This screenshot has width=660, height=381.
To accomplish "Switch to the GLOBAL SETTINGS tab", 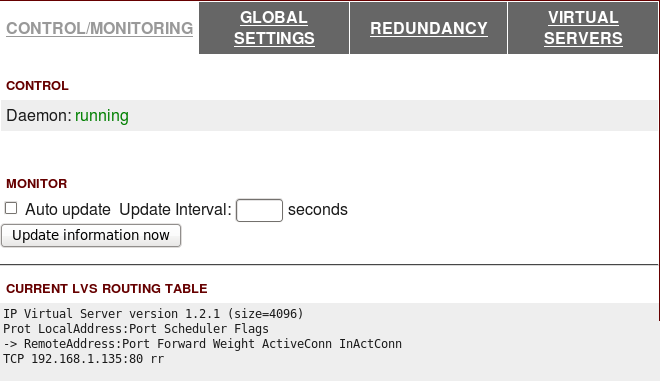I will click(x=274, y=28).
